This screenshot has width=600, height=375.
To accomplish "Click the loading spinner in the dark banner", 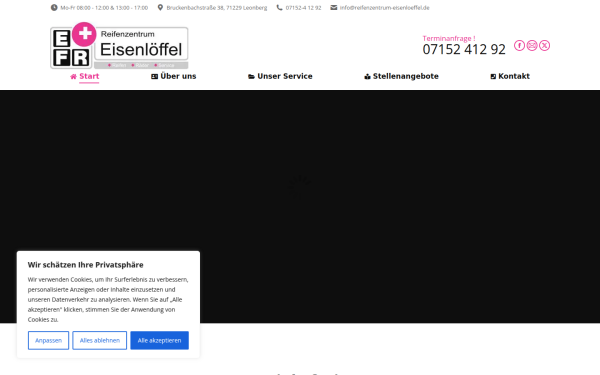I will coord(300,186).
